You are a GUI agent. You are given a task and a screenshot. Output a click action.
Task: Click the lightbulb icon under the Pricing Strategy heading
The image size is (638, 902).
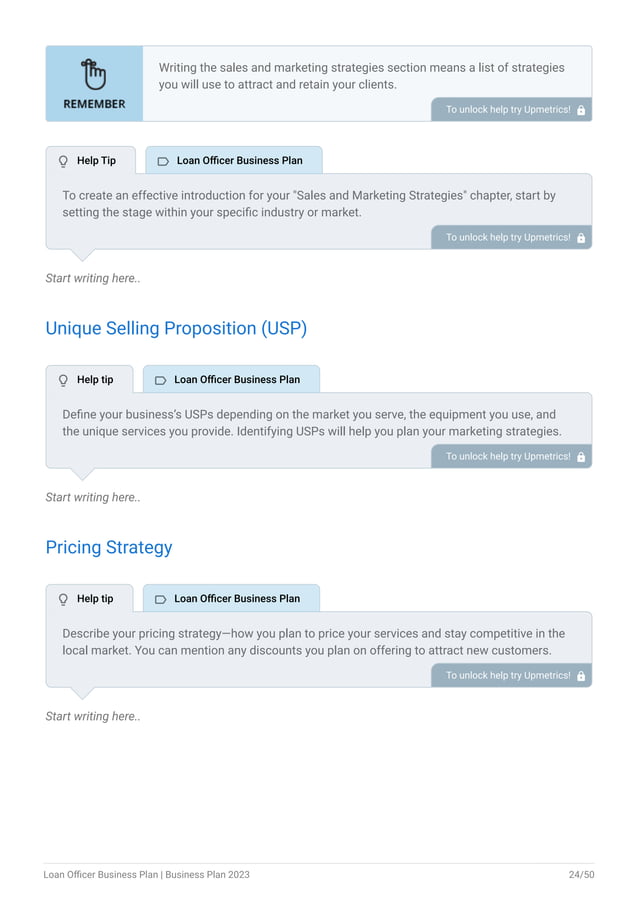63,599
